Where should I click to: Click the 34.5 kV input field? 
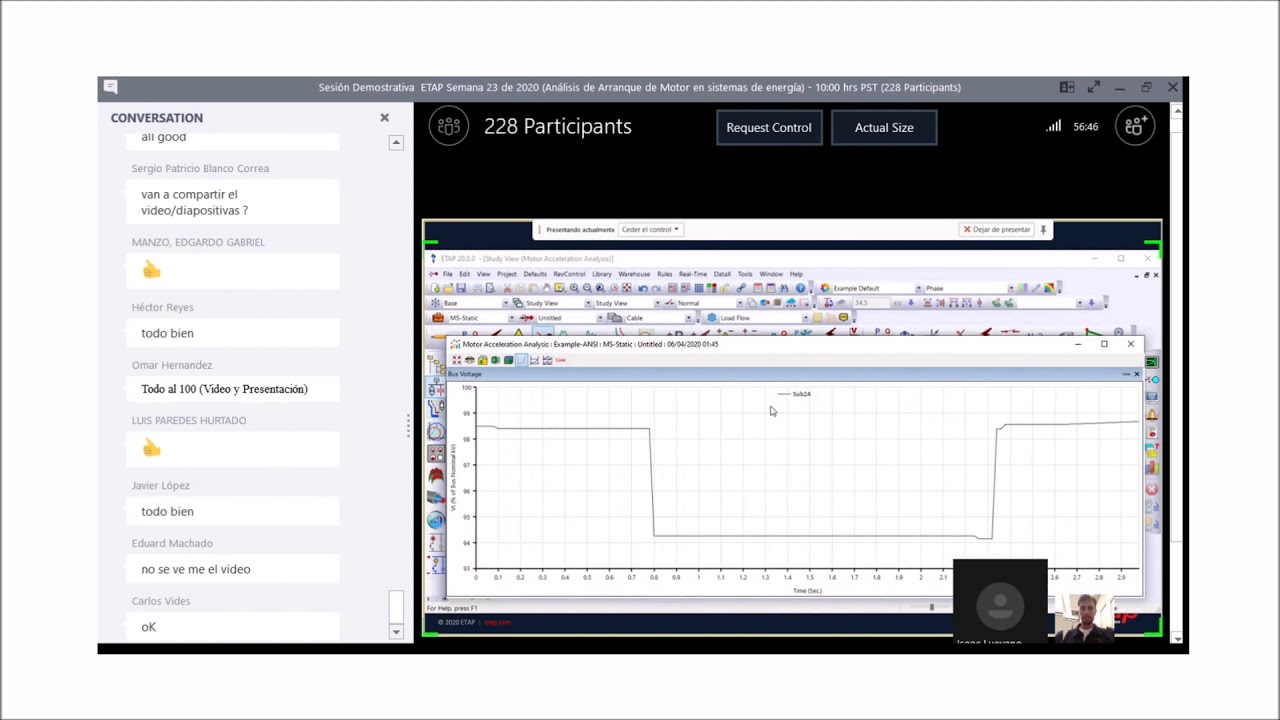pyautogui.click(x=871, y=303)
